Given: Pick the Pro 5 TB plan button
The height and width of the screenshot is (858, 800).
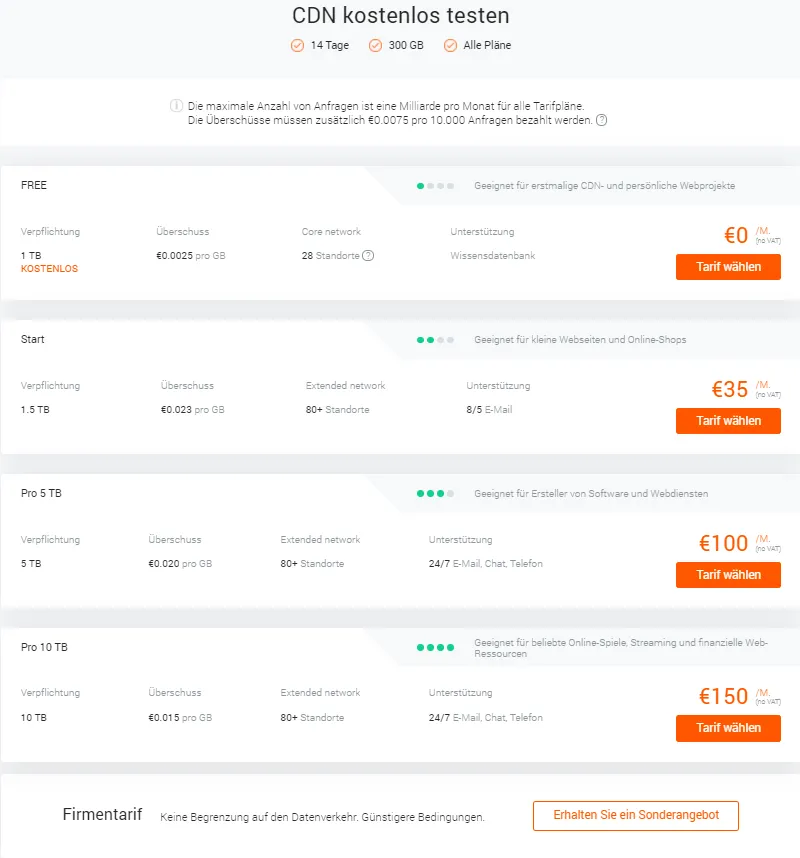Looking at the screenshot, I should [728, 575].
